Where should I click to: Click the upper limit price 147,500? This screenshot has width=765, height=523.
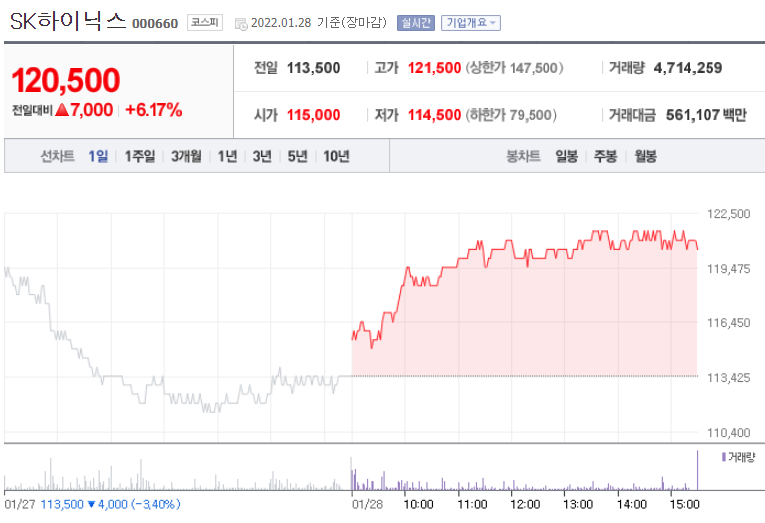click(x=533, y=68)
